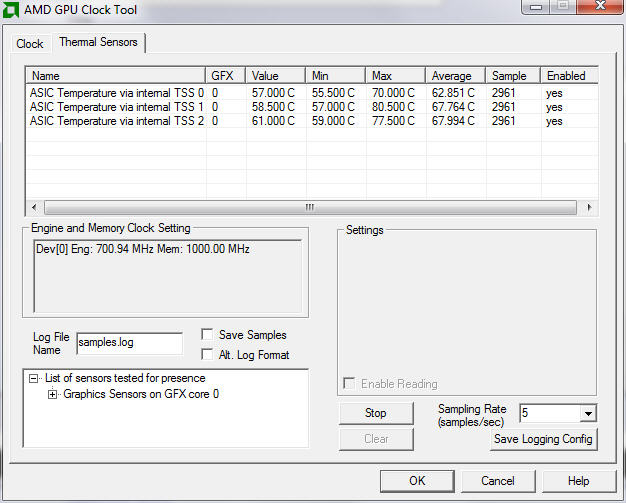Click the Max column header
The width and height of the screenshot is (626, 503).
click(x=395, y=75)
